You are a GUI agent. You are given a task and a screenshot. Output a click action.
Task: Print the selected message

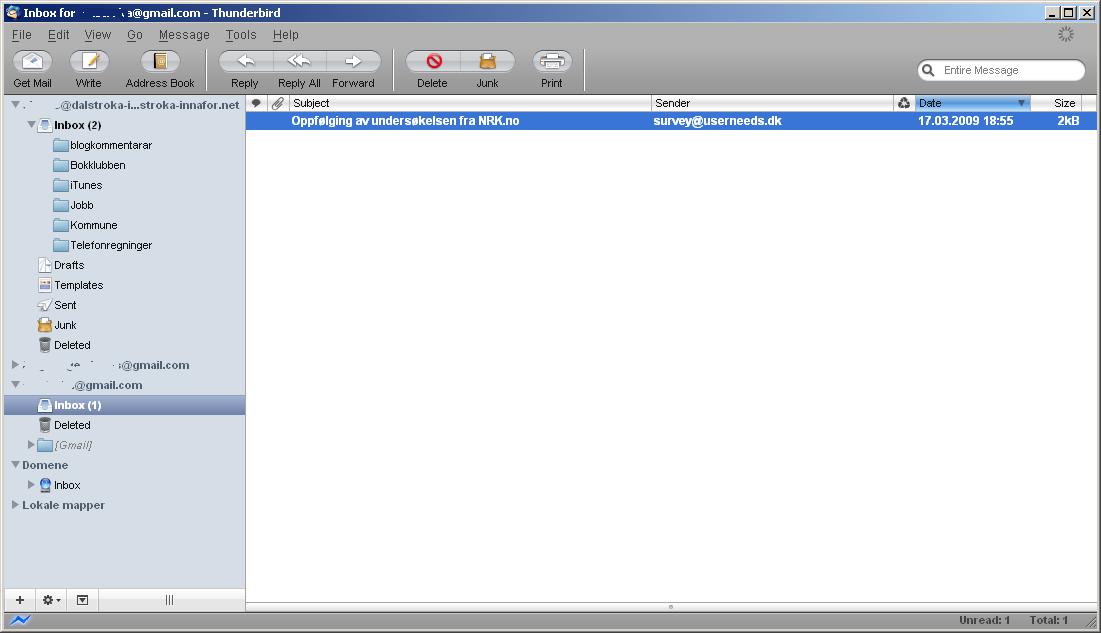click(551, 62)
